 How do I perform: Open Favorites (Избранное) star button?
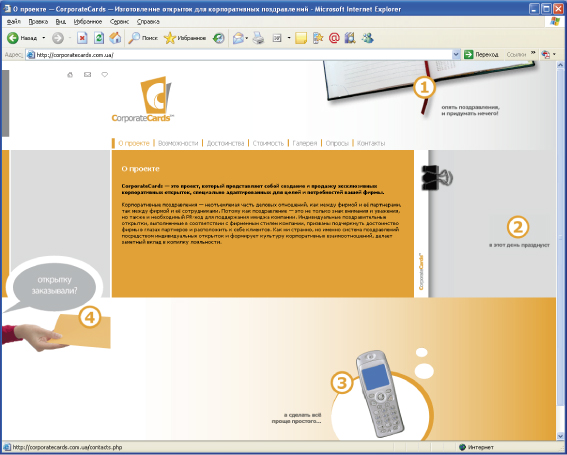(185, 38)
